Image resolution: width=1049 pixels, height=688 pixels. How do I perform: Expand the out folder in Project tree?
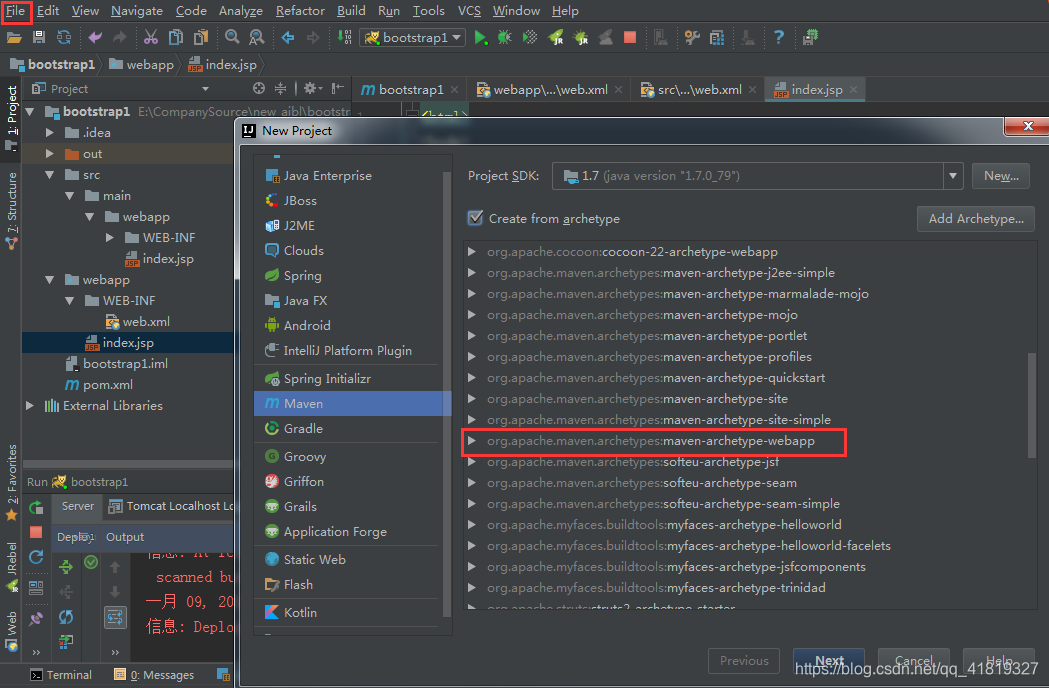tap(50, 153)
